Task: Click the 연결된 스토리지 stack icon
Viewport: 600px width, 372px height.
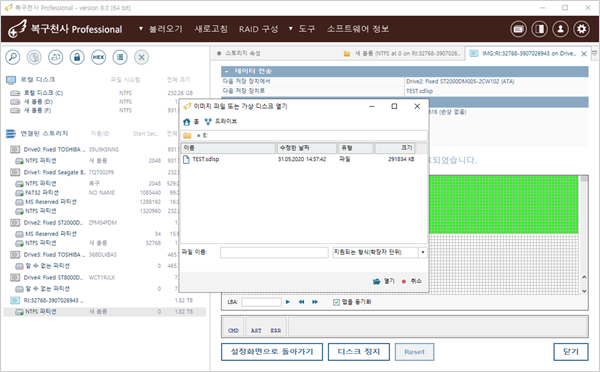Action: [x=11, y=134]
